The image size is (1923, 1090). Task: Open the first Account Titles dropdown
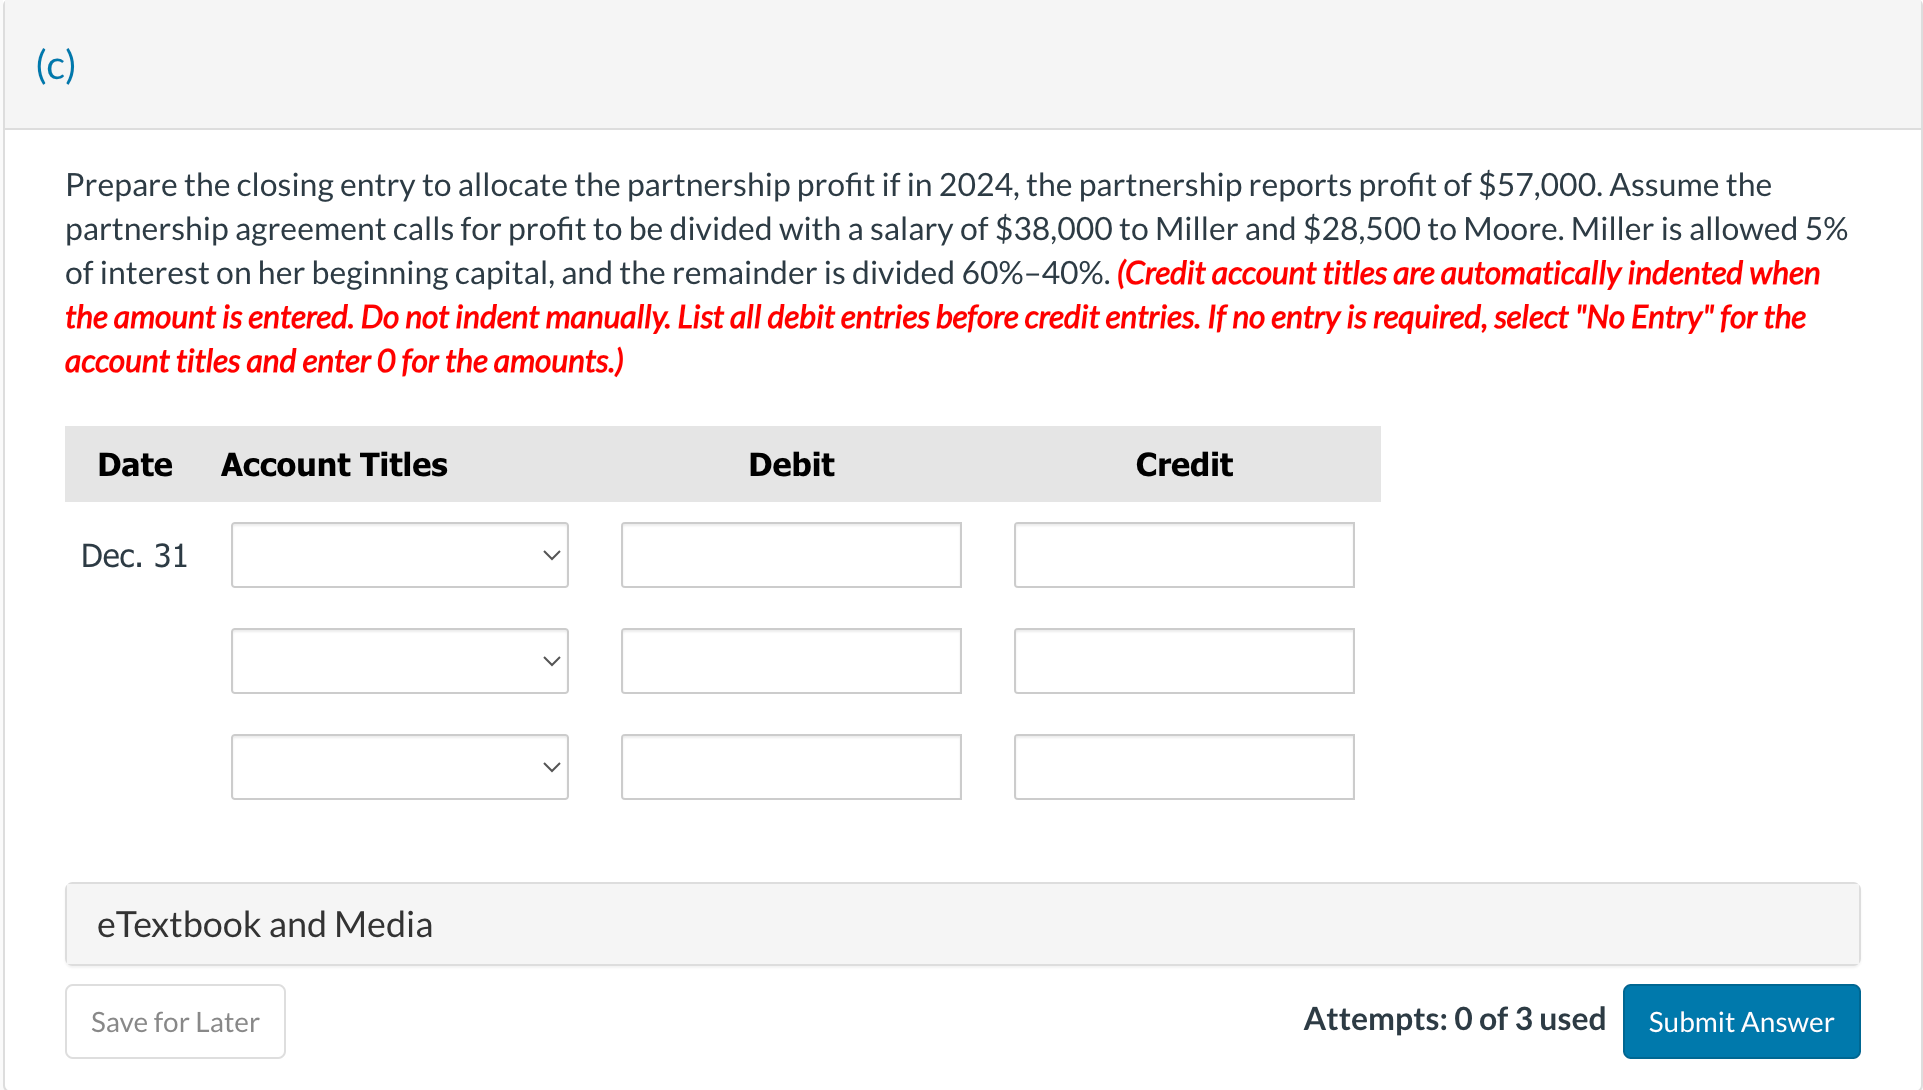[399, 555]
